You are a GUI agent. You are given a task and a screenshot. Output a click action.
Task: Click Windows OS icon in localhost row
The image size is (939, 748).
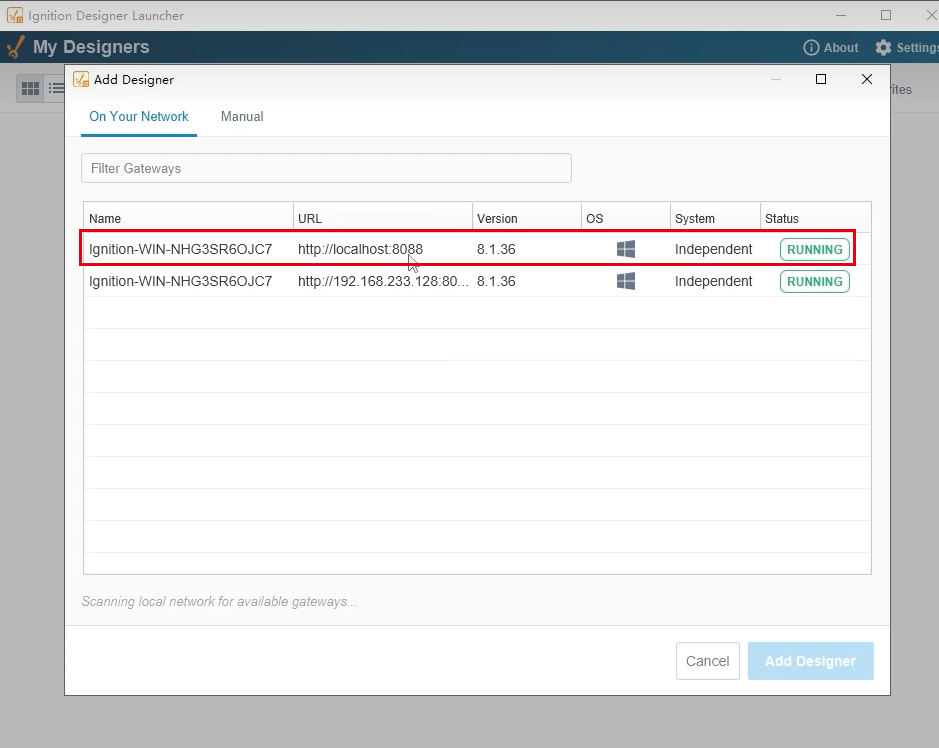coord(626,249)
